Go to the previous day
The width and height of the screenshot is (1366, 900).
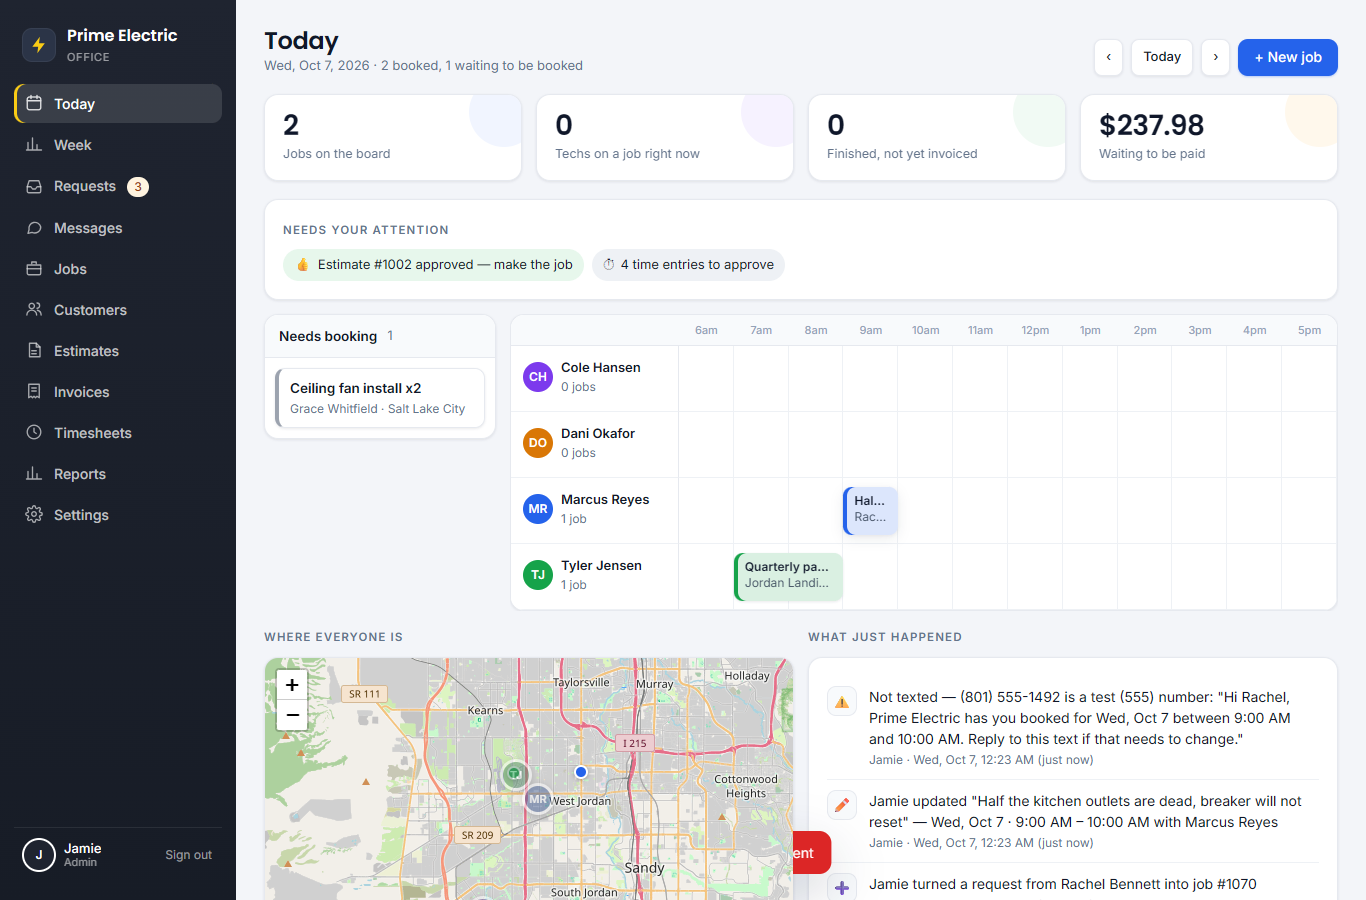pyautogui.click(x=1108, y=57)
